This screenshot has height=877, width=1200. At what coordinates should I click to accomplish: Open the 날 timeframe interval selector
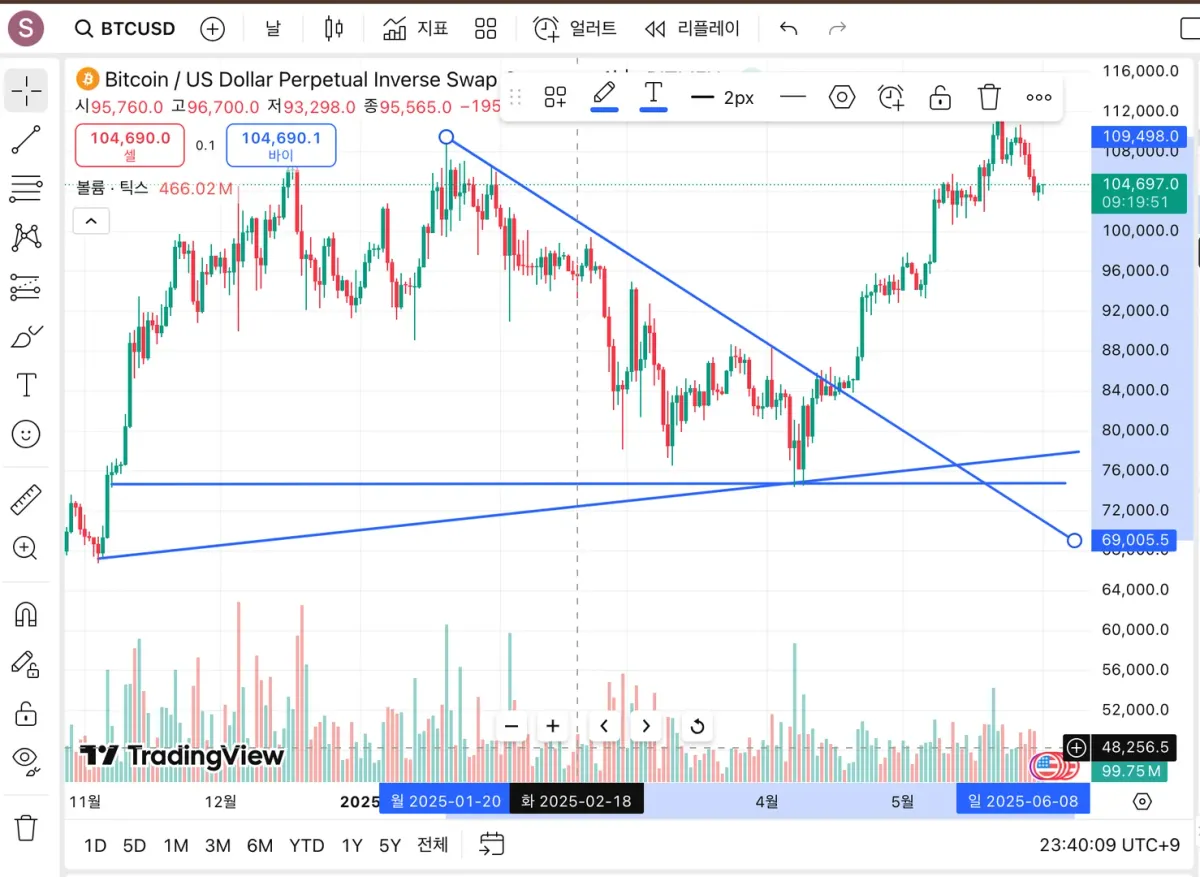pos(273,29)
